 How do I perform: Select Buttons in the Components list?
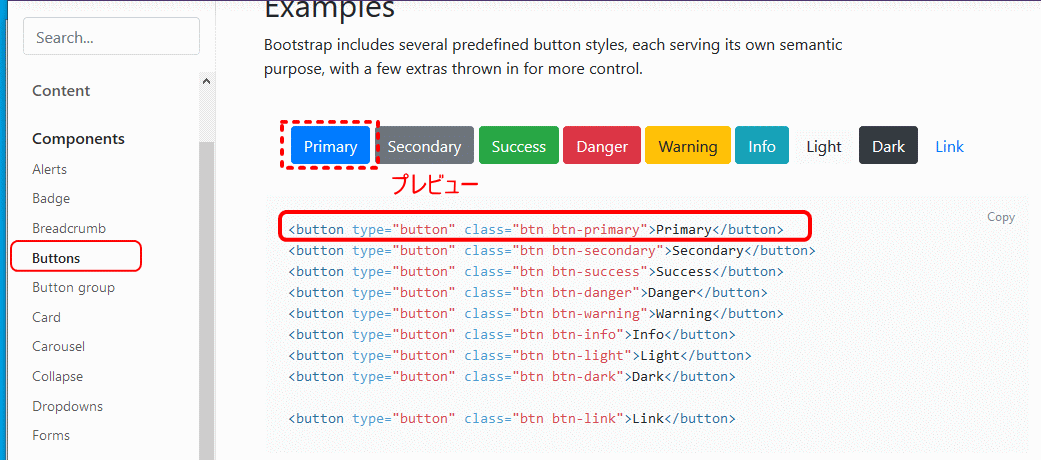coord(56,258)
